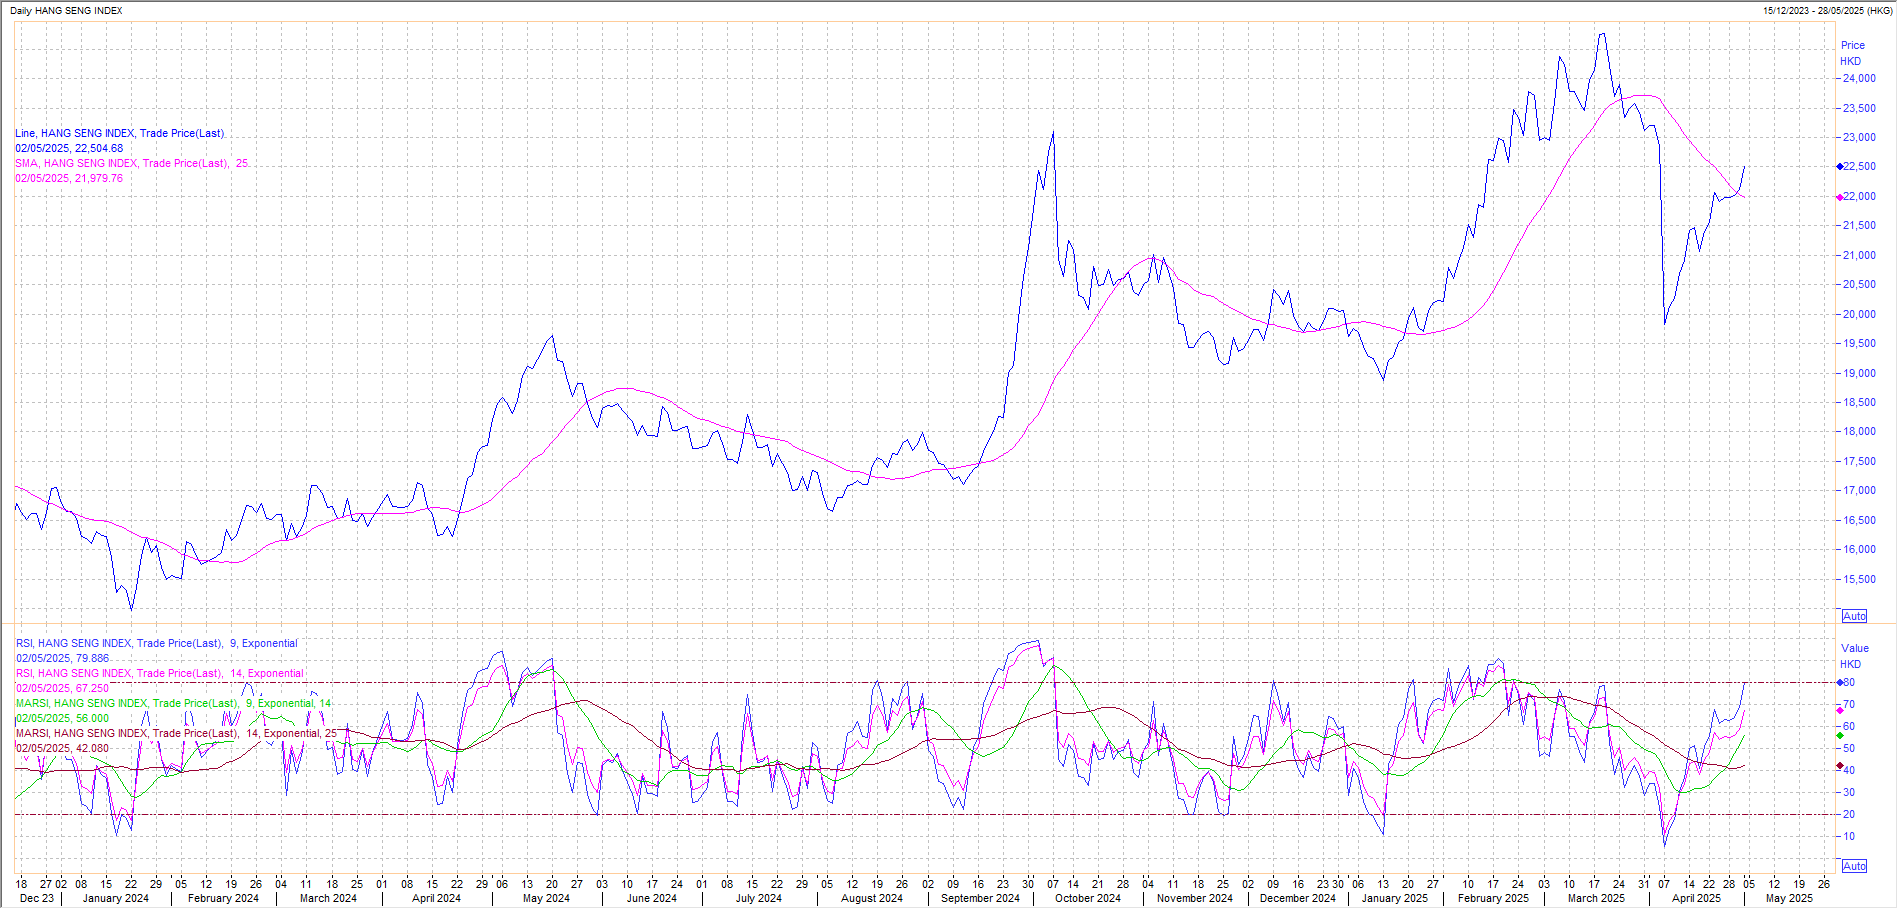This screenshot has width=1898, height=909.
Task: Click the 'May 2025' time axis label
Action: pyautogui.click(x=1789, y=898)
